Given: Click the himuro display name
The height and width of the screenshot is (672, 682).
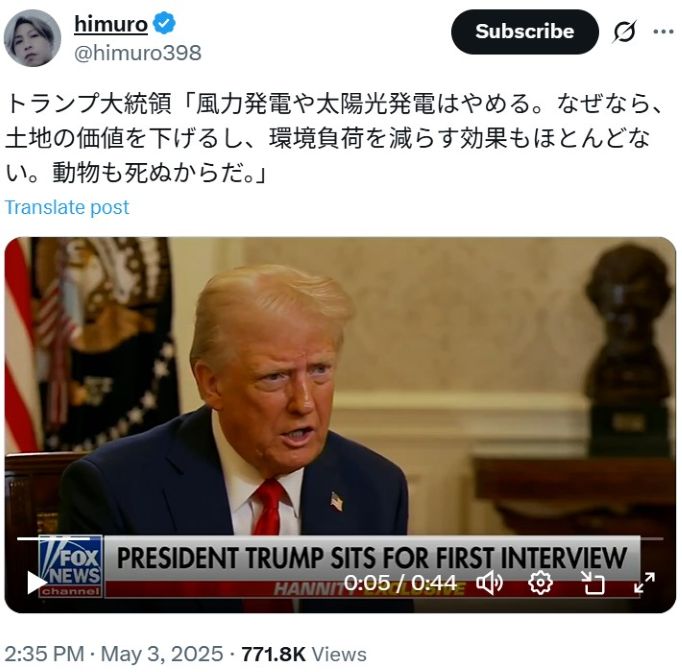Looking at the screenshot, I should coord(111,23).
